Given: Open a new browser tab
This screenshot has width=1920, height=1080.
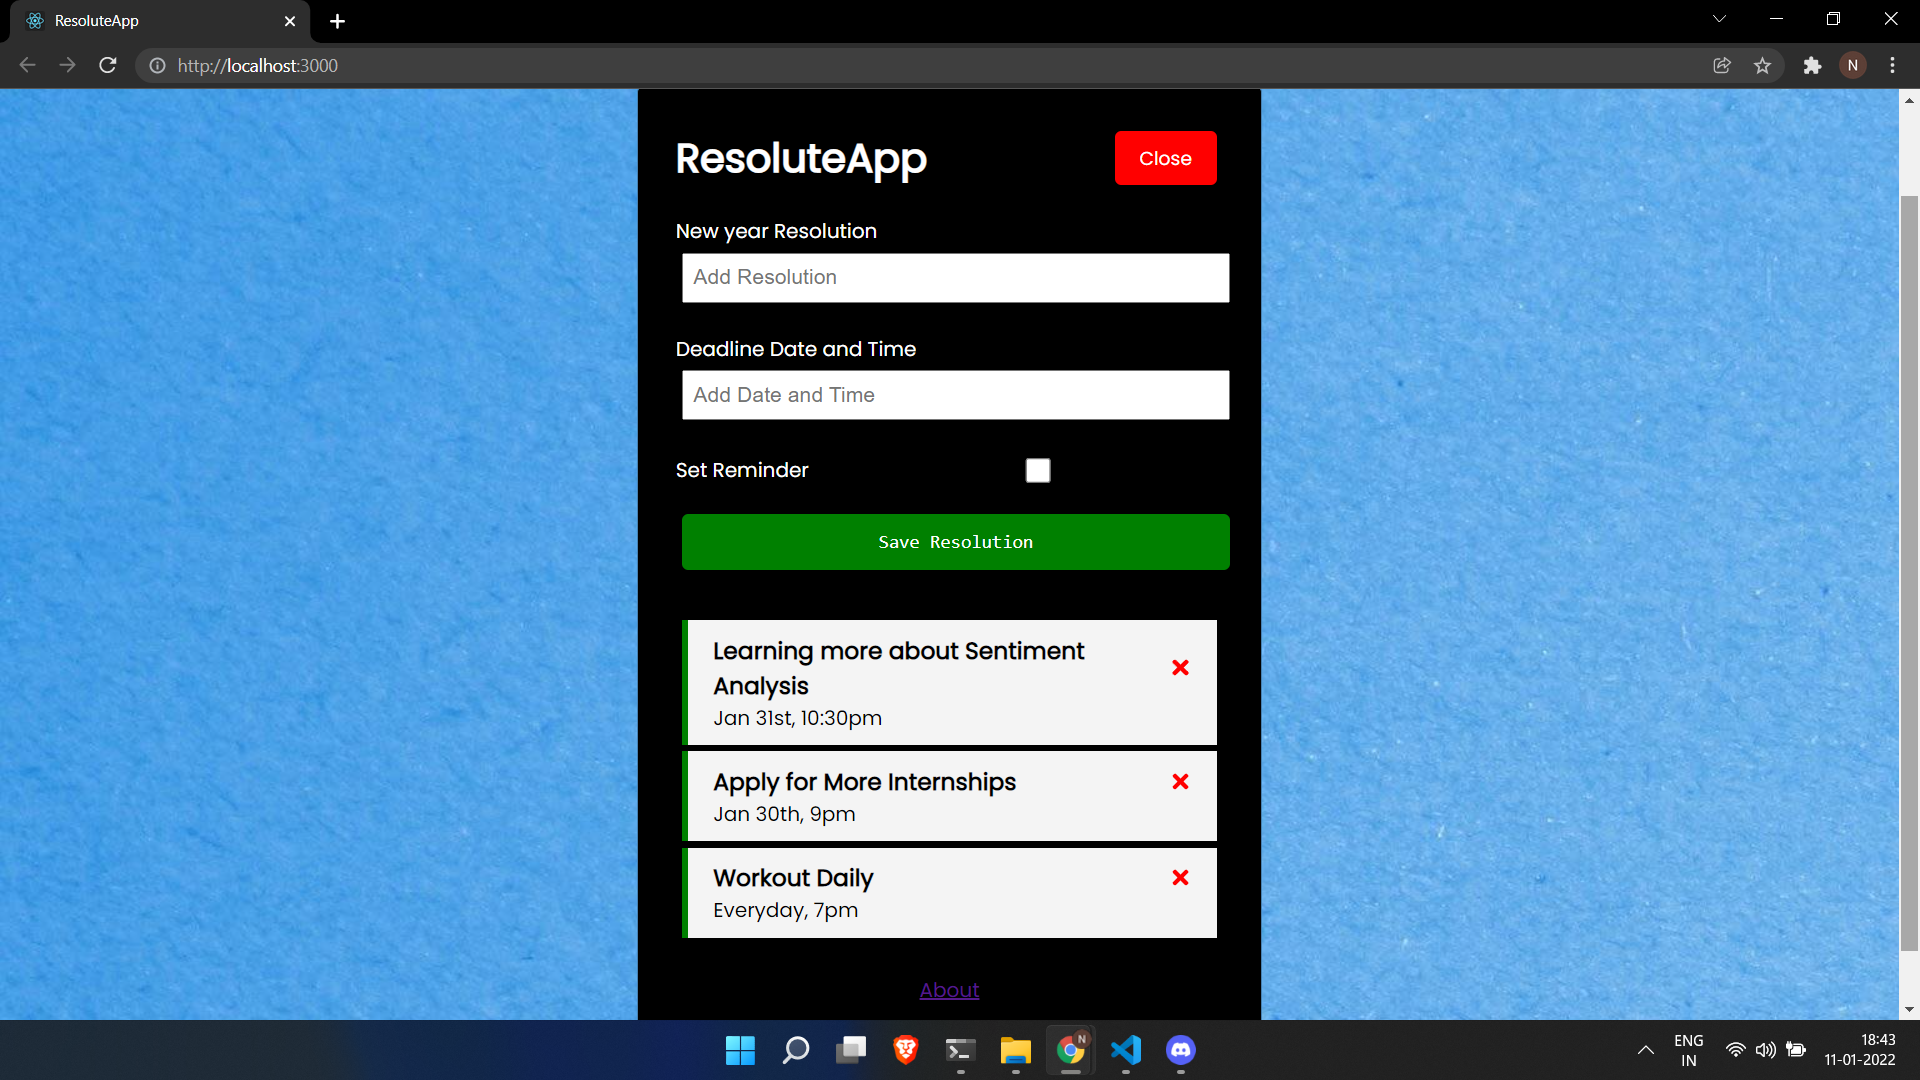Looking at the screenshot, I should click(x=338, y=21).
